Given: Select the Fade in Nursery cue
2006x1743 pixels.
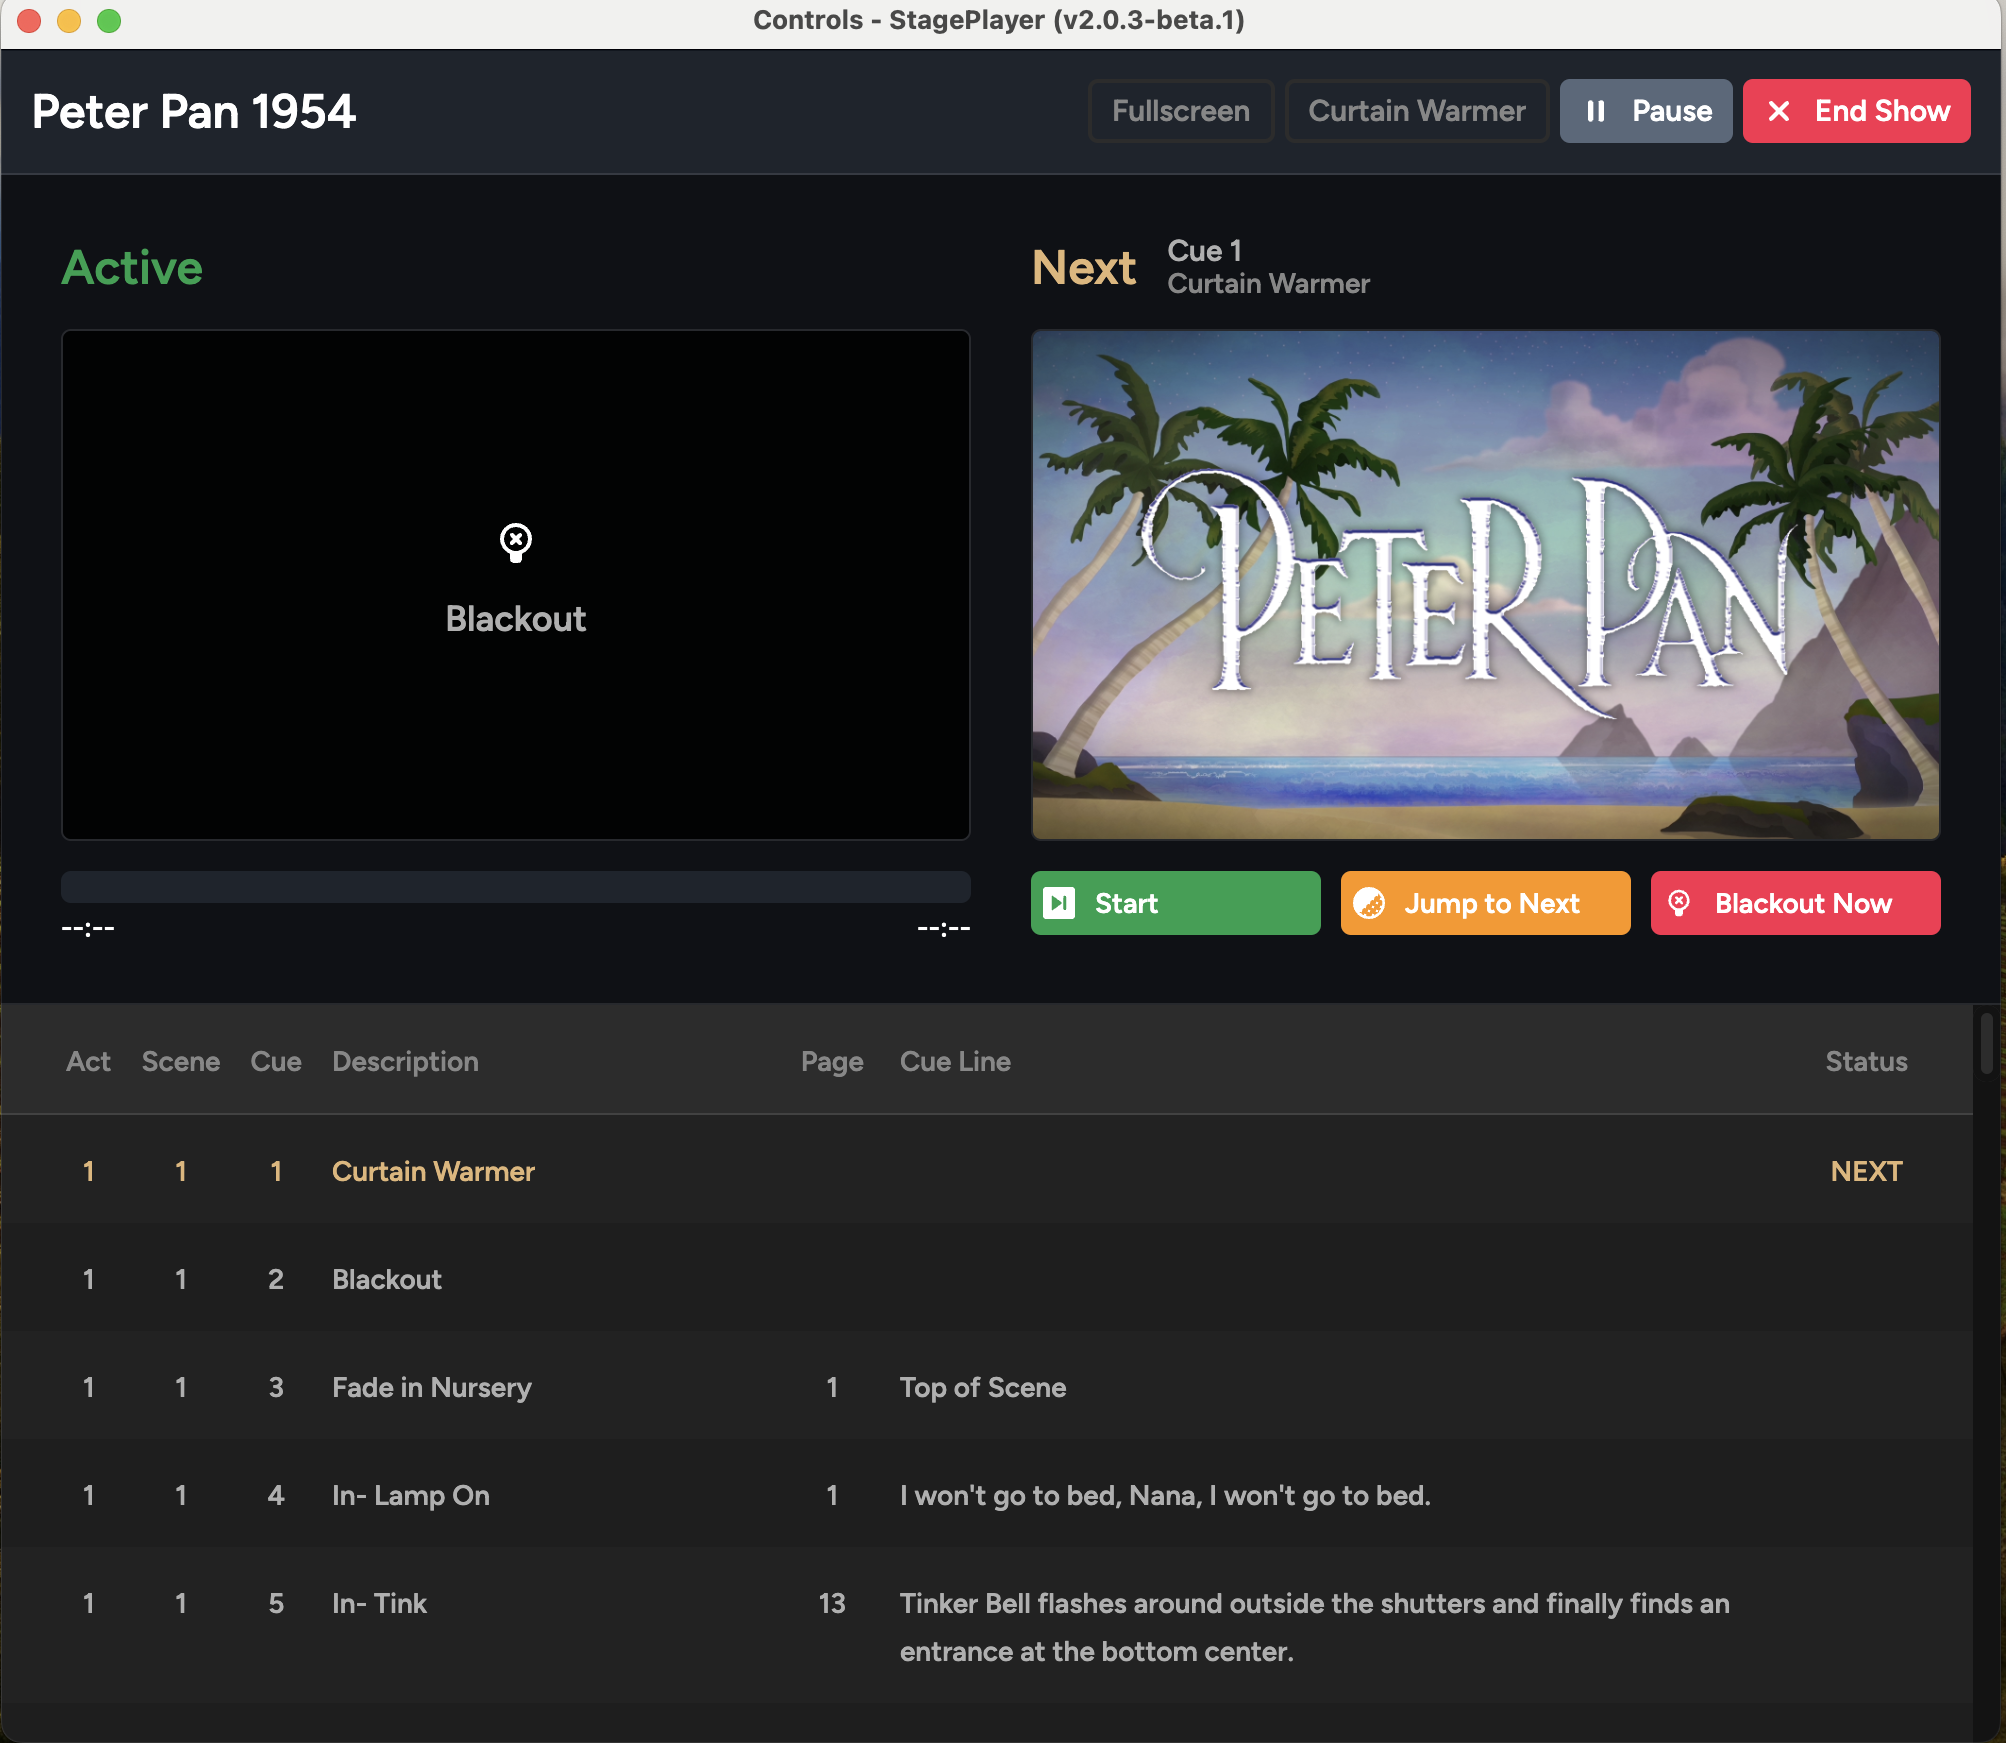Looking at the screenshot, I should pos(987,1387).
